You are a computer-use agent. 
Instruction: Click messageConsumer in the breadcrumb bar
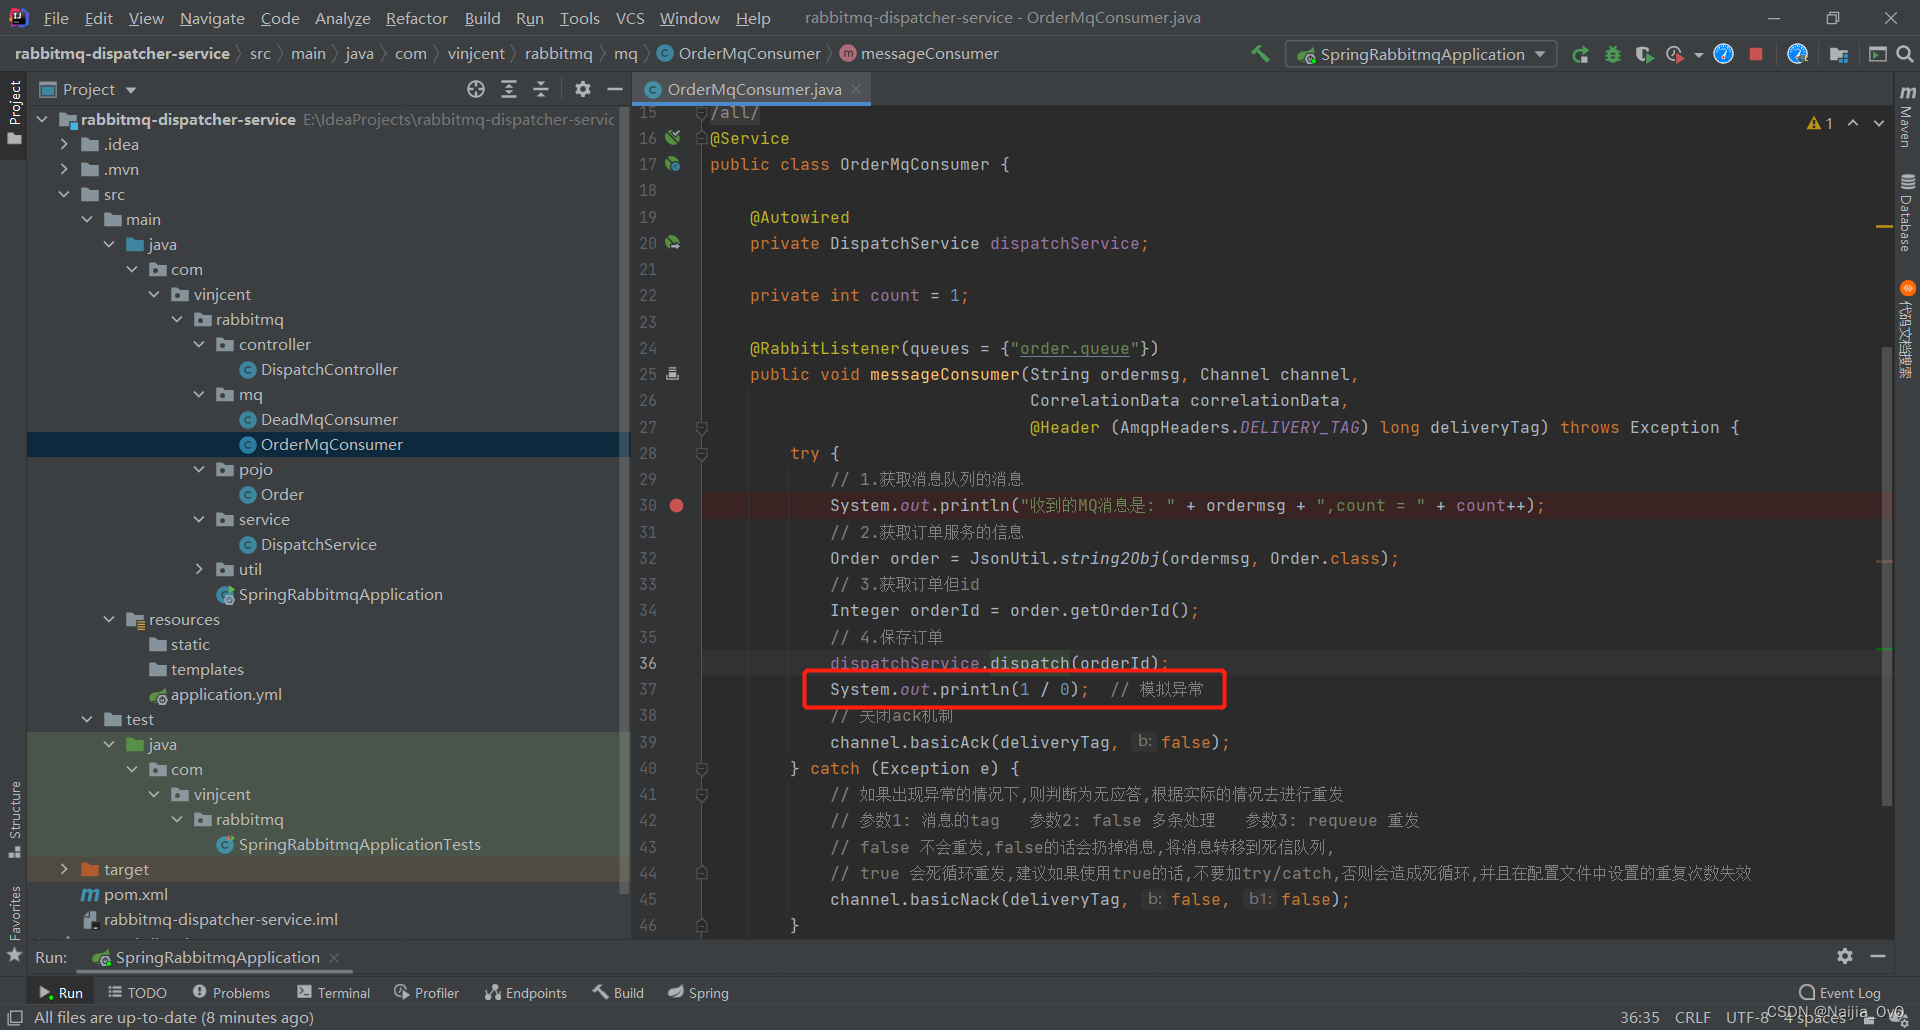(x=929, y=54)
